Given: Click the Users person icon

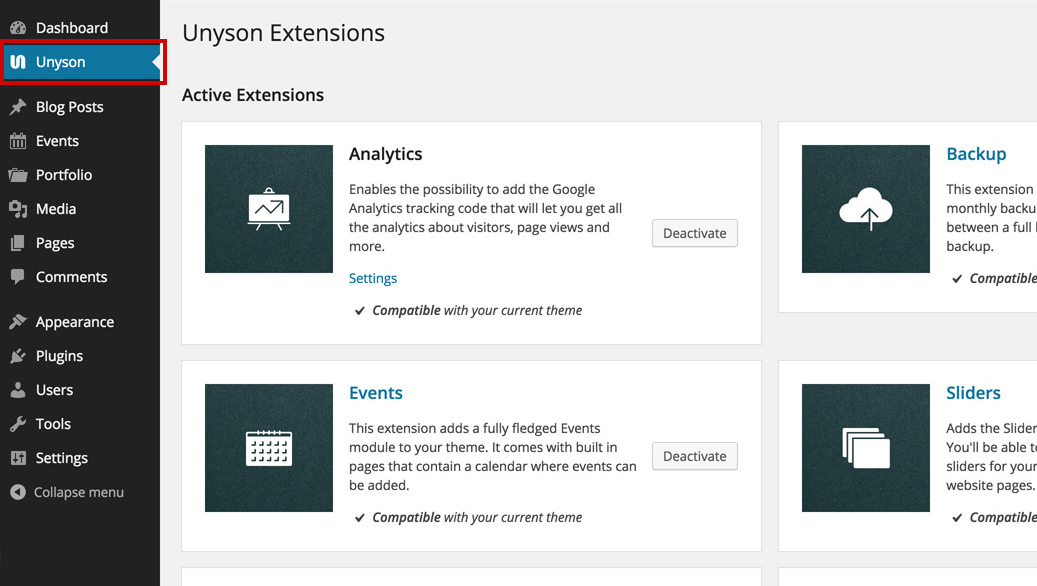Looking at the screenshot, I should 18,390.
